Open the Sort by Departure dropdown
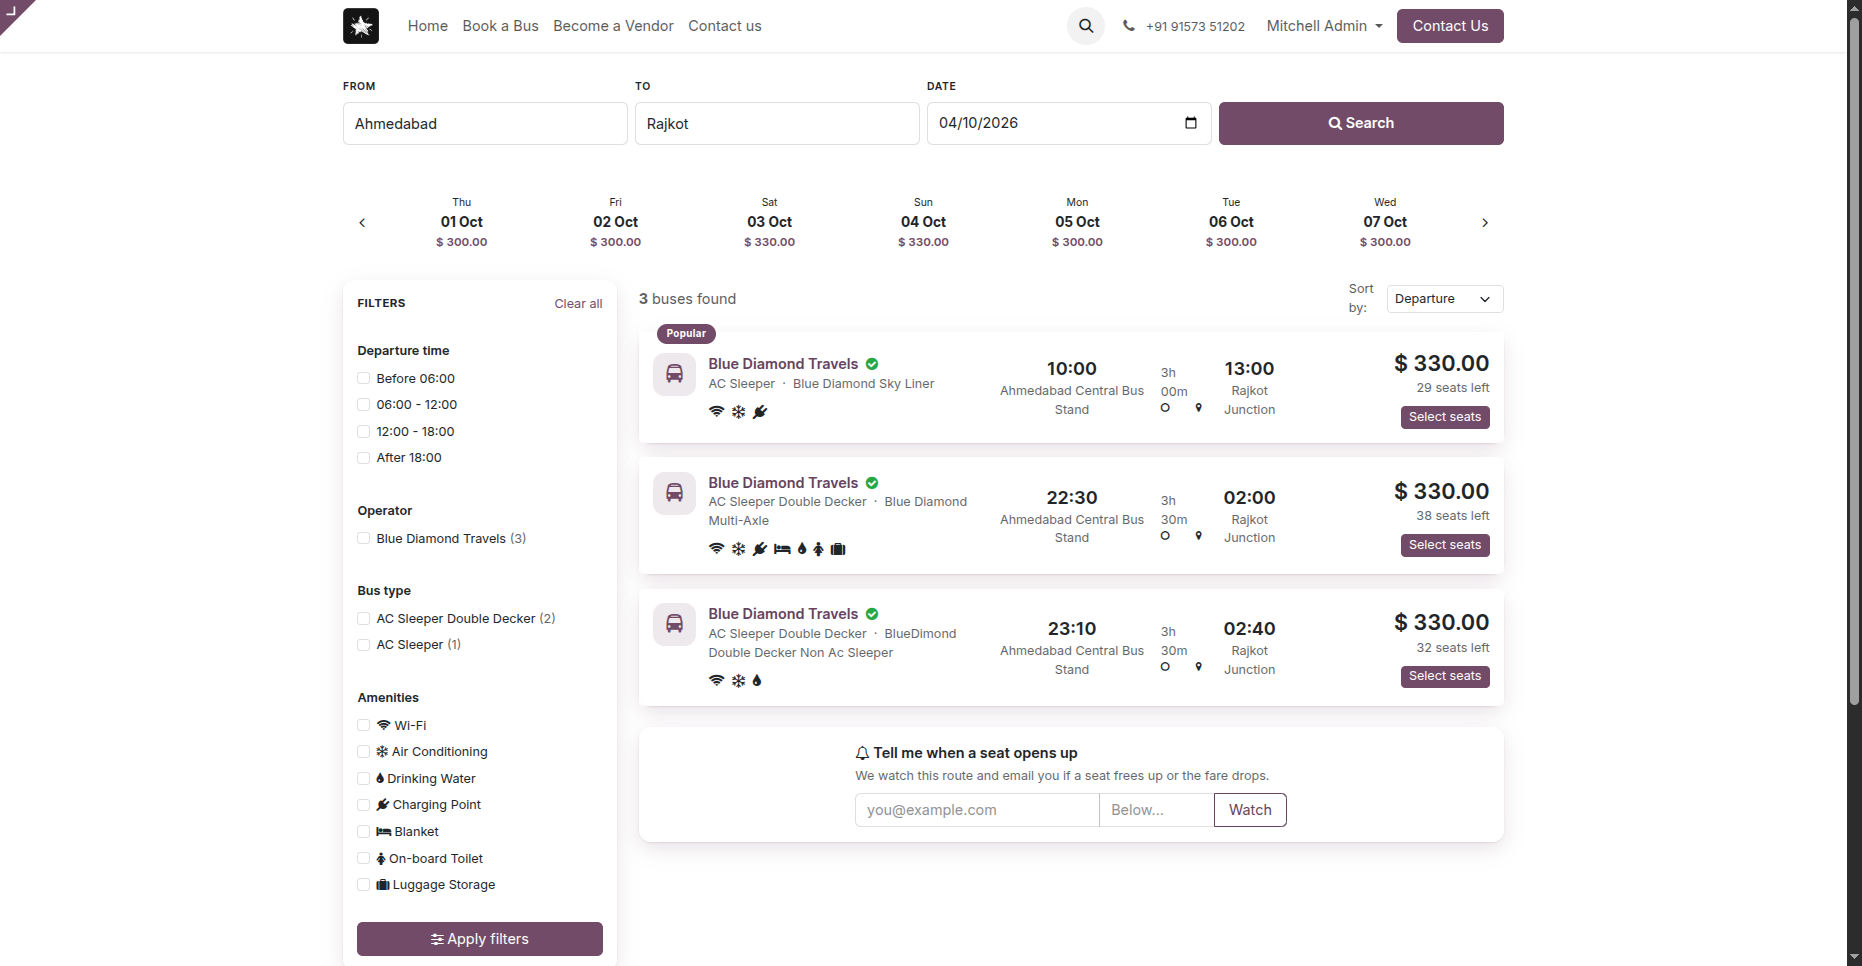 tap(1444, 299)
